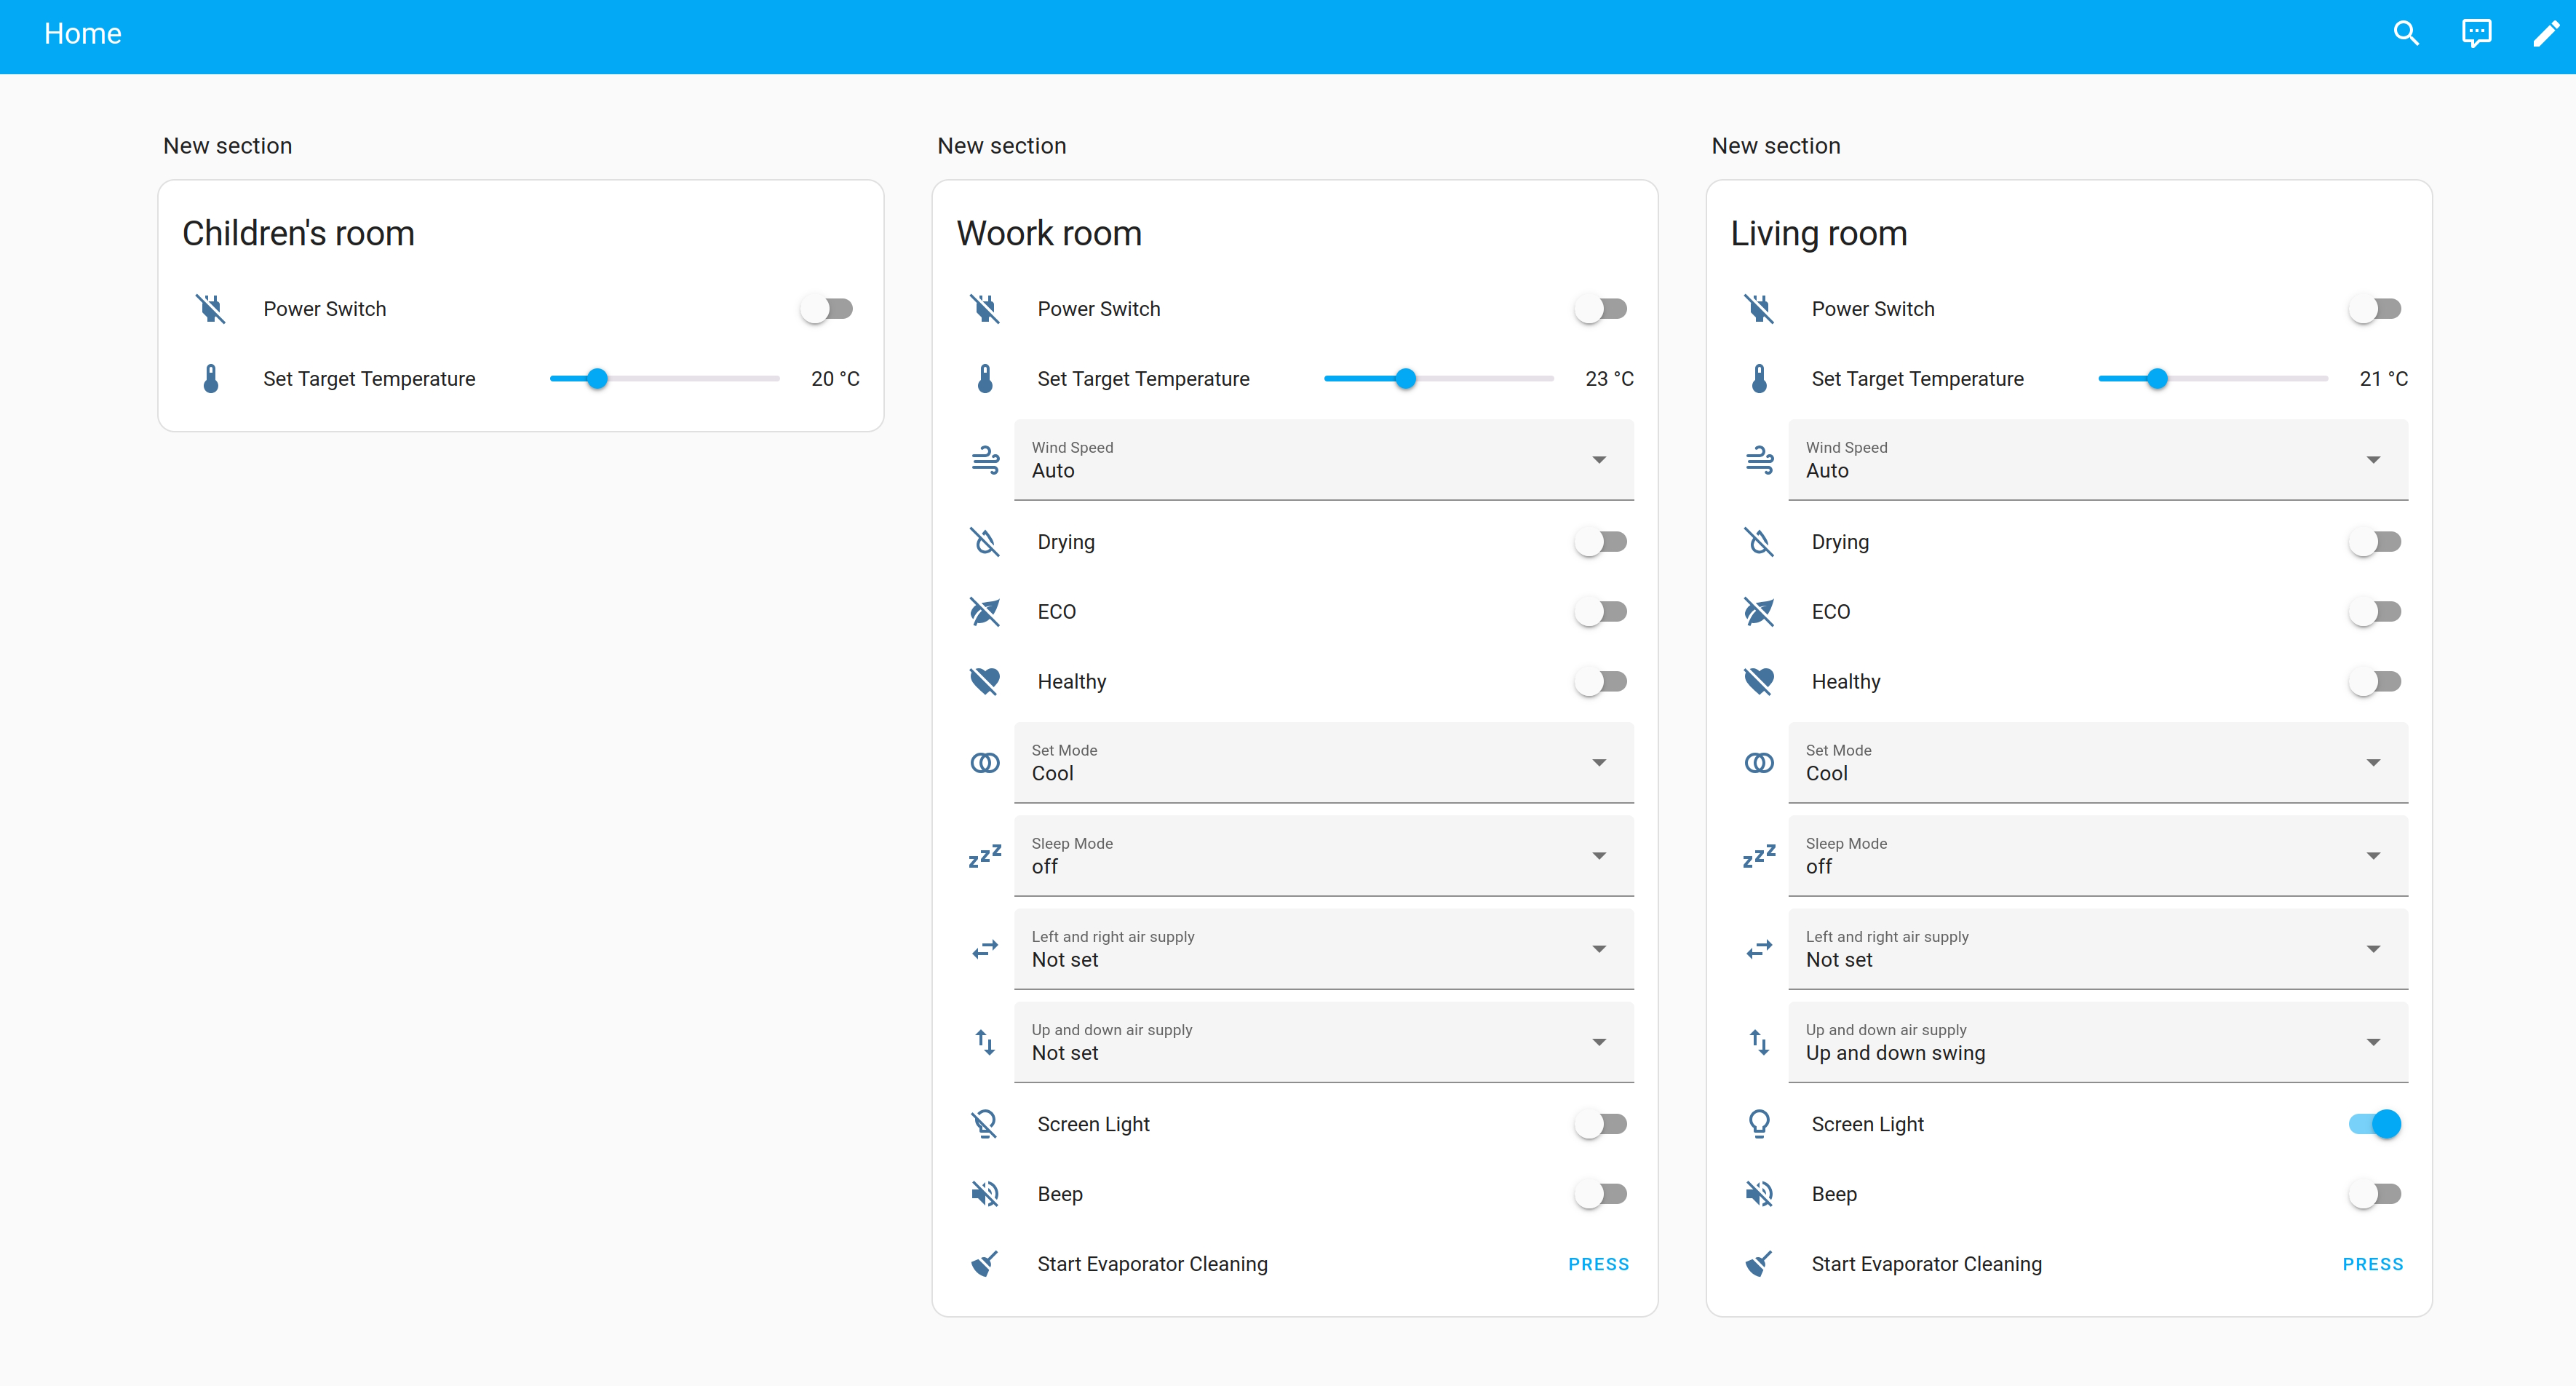Click Woork room target temperature slider
2576x1386 pixels.
pyautogui.click(x=1439, y=379)
